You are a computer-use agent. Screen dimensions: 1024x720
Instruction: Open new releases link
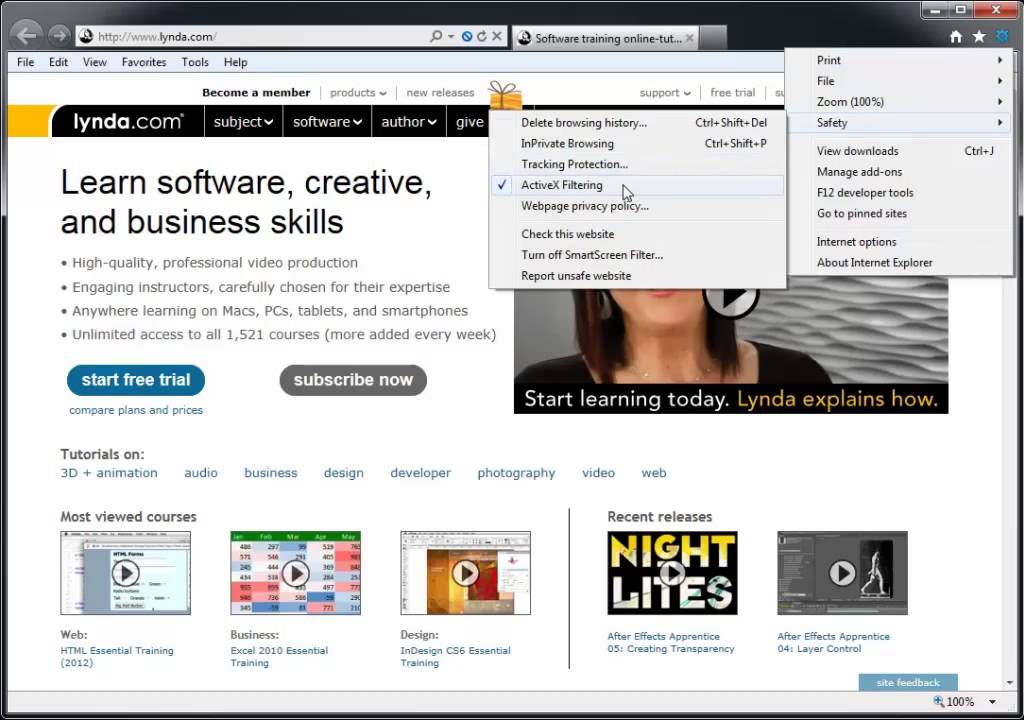tap(440, 93)
